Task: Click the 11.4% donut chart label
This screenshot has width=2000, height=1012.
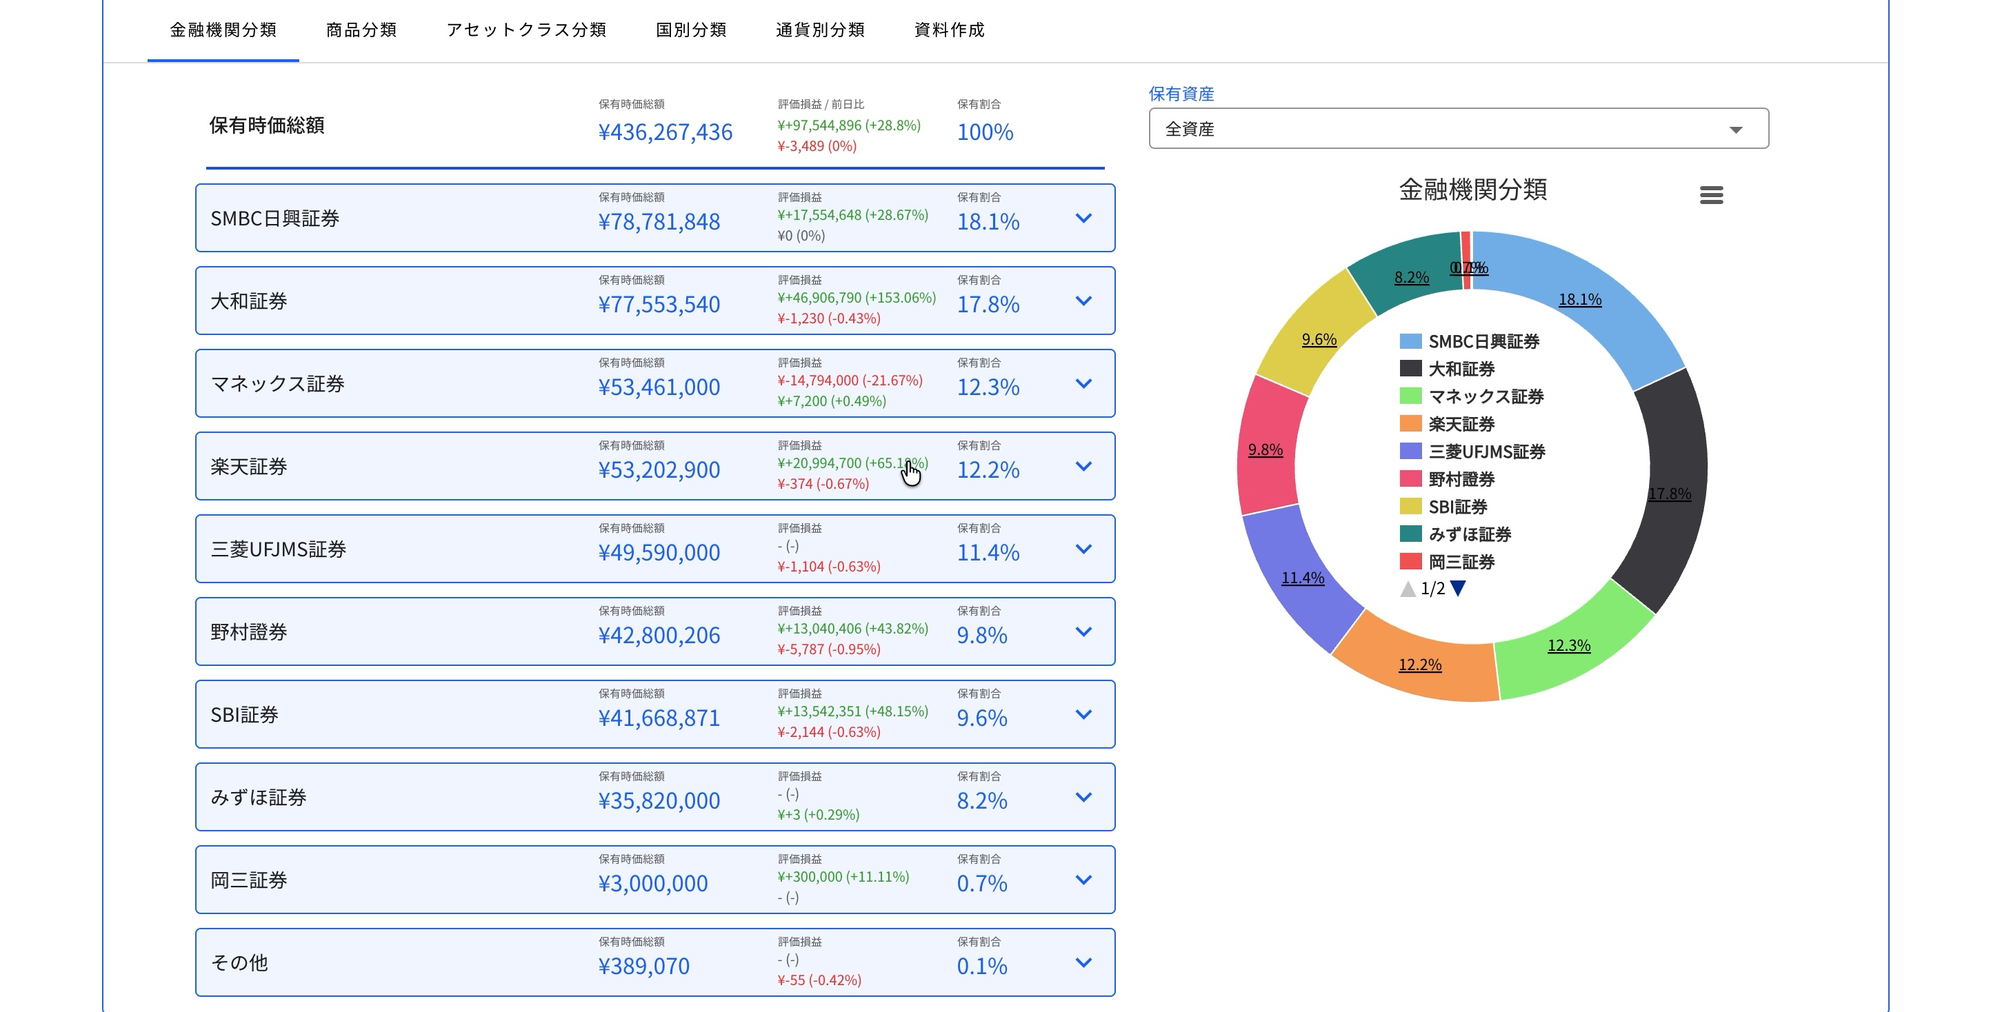Action: (1303, 578)
